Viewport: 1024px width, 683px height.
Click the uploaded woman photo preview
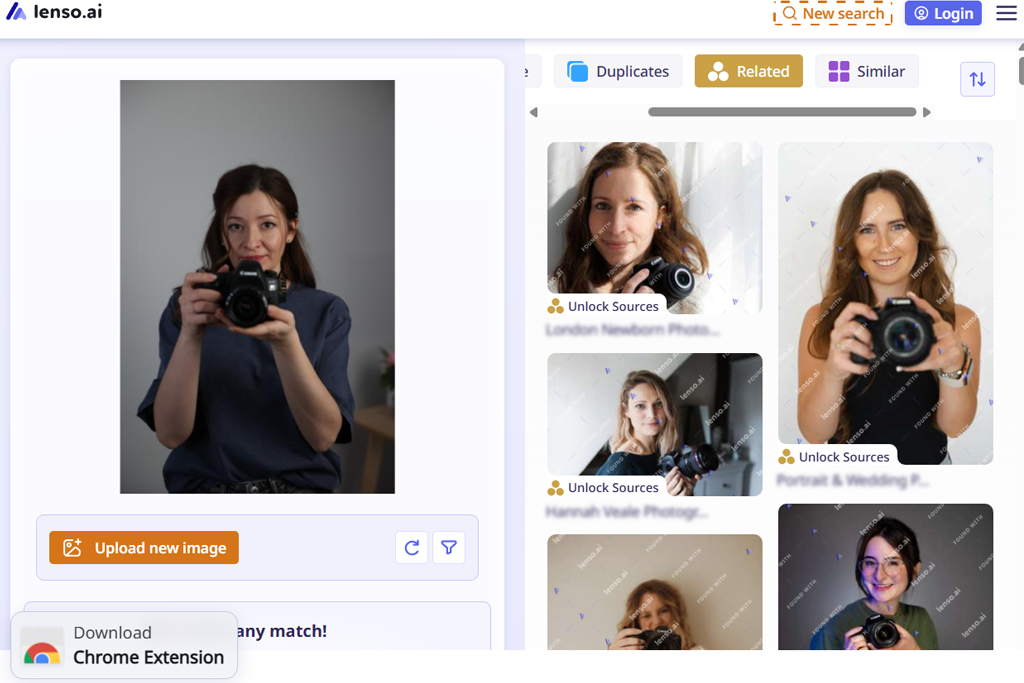[x=257, y=287]
